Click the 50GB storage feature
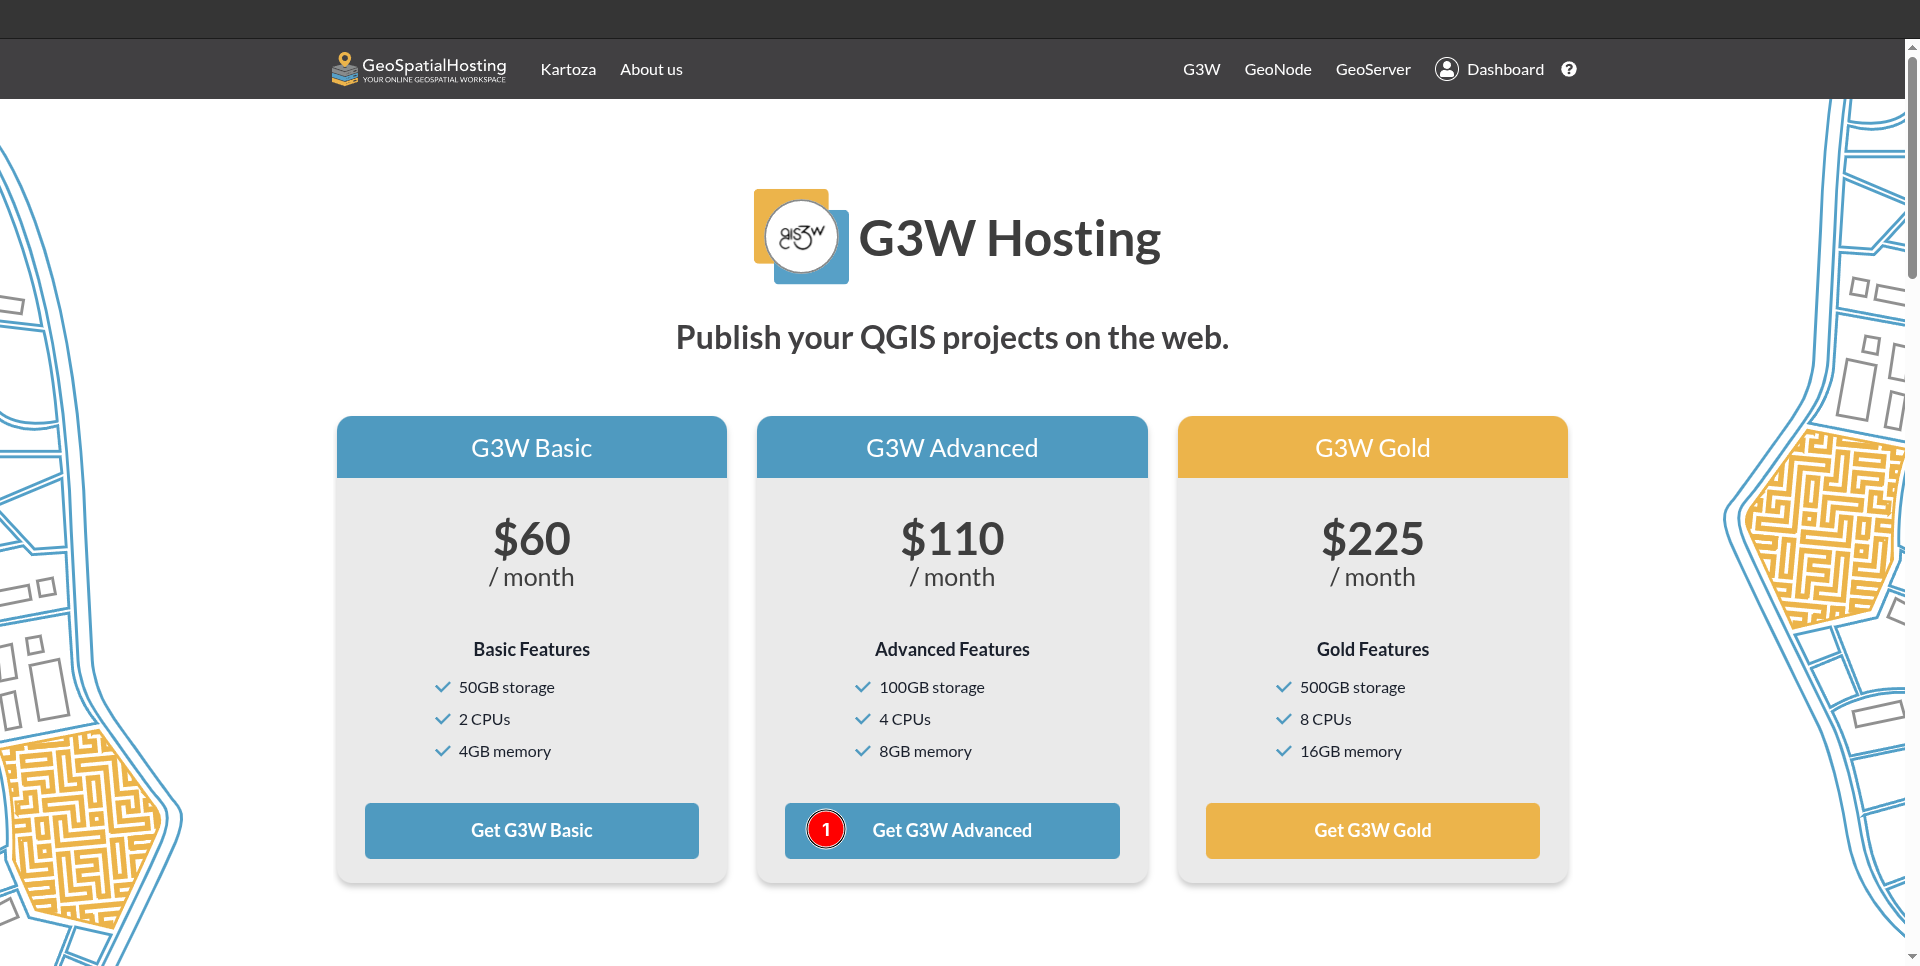This screenshot has width=1920, height=966. [x=506, y=687]
